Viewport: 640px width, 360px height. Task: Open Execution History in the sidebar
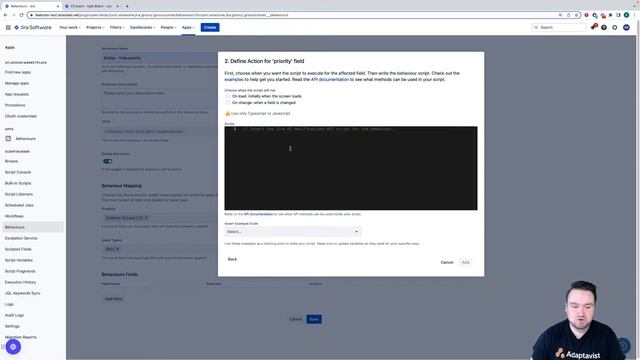[20, 282]
